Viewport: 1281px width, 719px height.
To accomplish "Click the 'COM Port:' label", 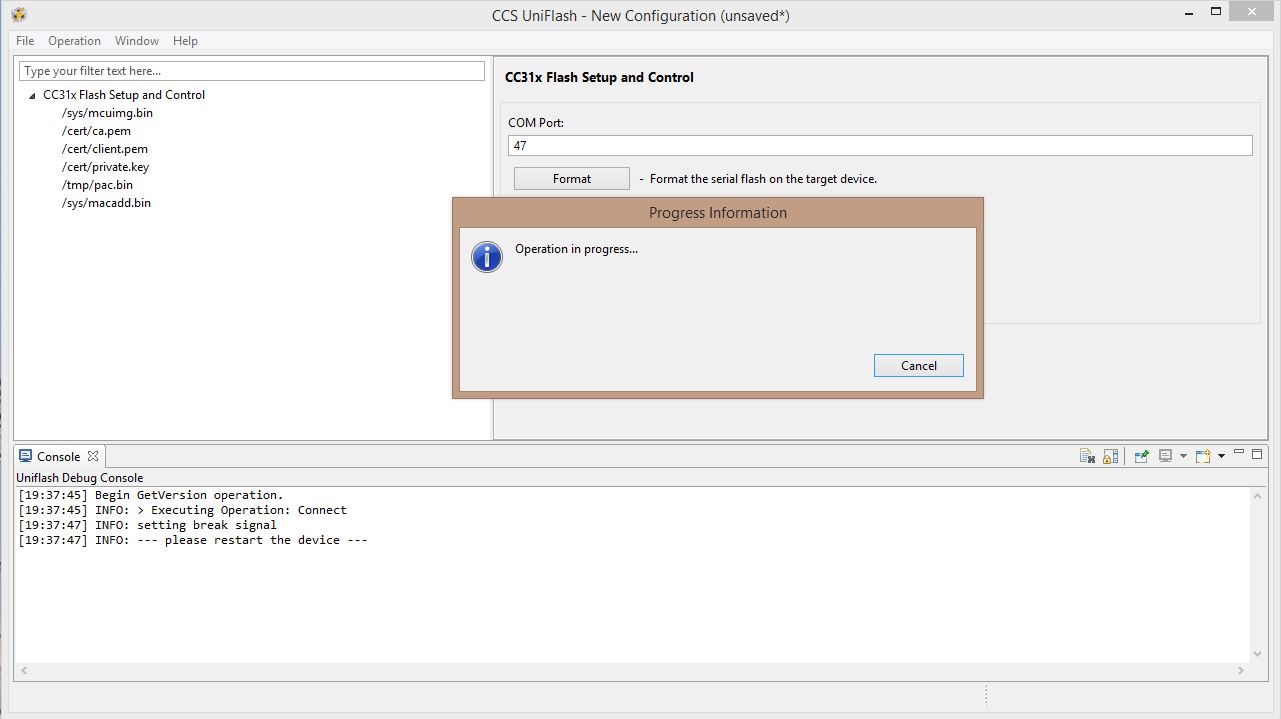I will point(536,123).
